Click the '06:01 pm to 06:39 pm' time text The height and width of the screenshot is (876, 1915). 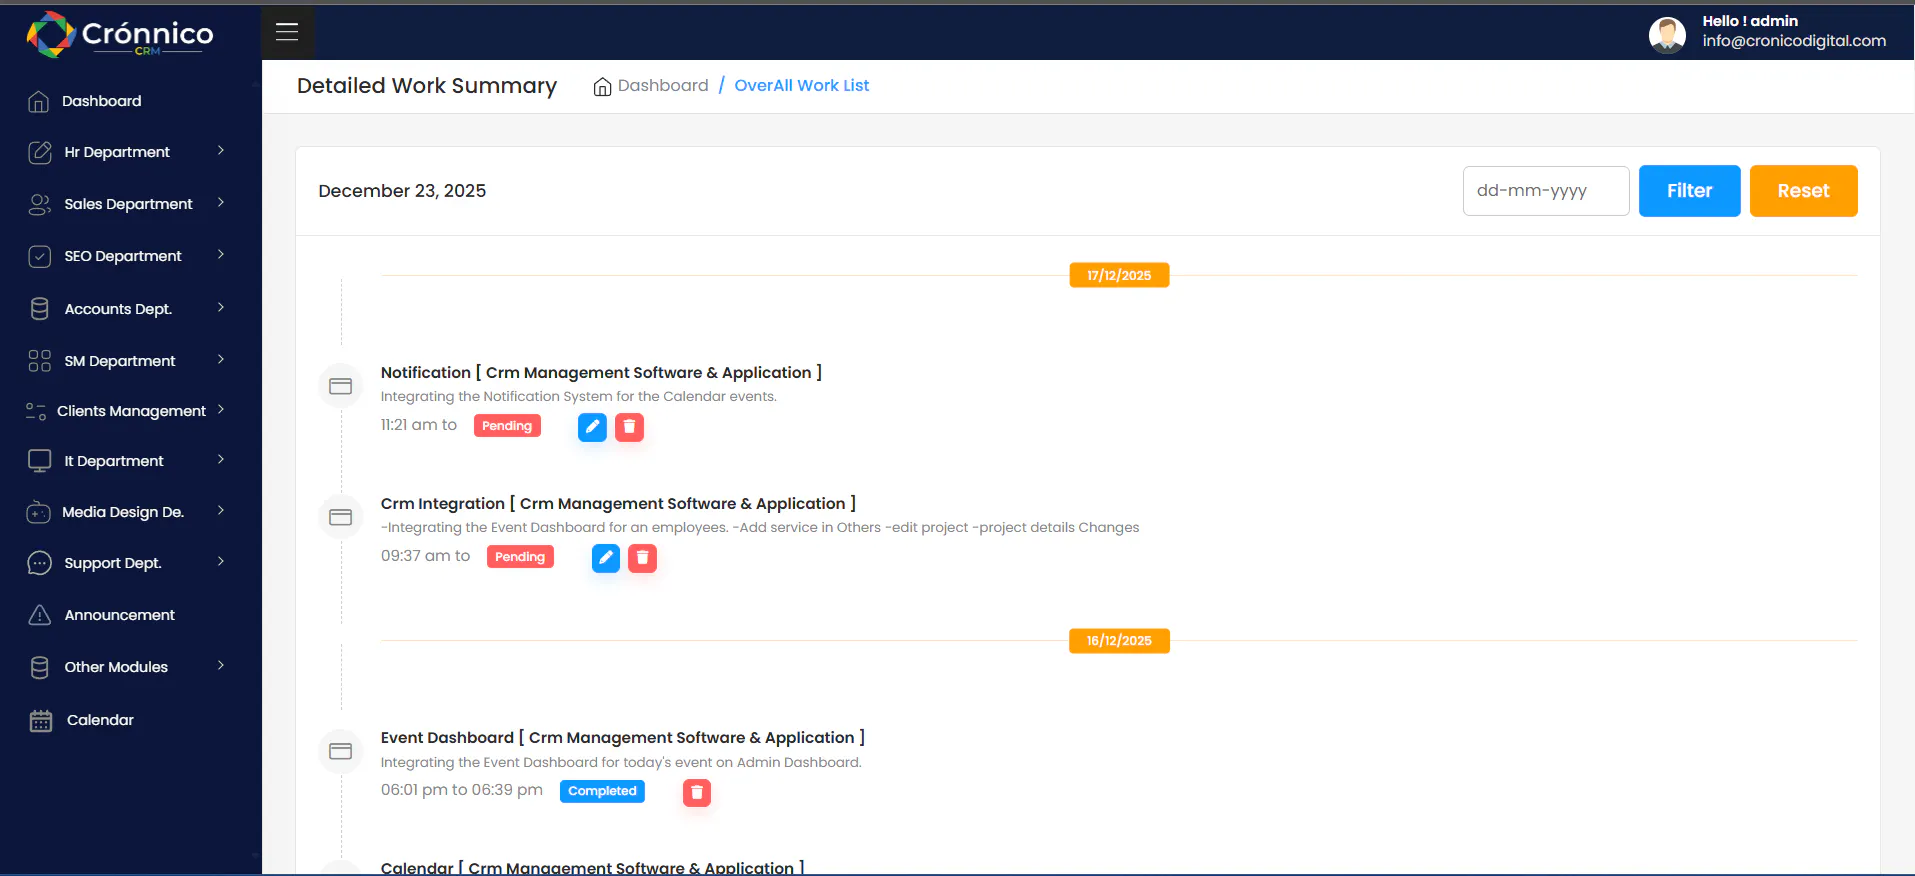[462, 790]
